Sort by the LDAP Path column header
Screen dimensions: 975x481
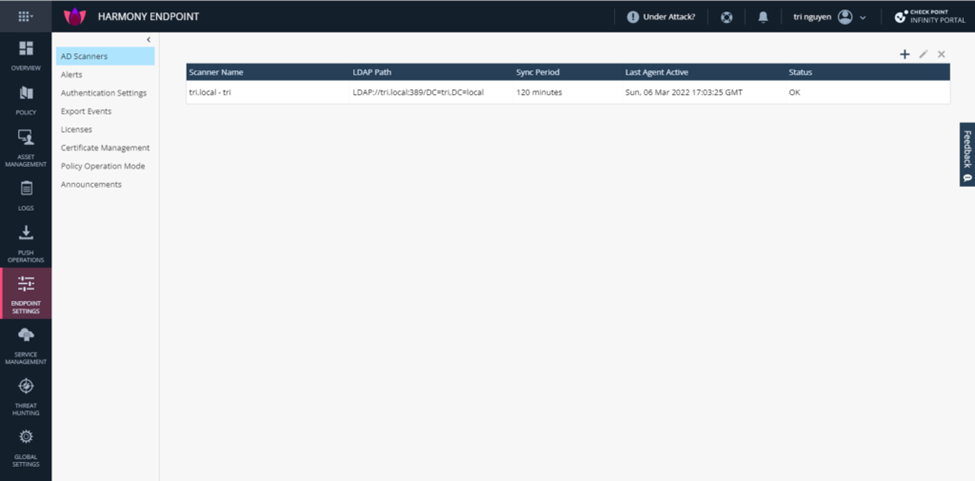coord(372,72)
